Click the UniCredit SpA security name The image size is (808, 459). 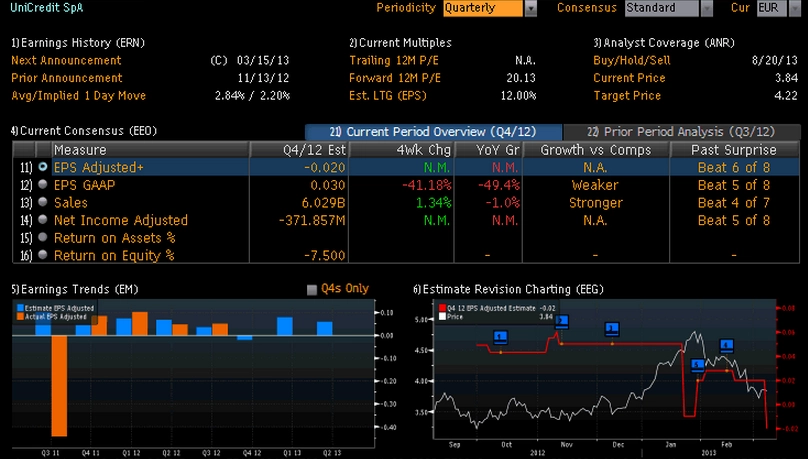click(x=47, y=8)
